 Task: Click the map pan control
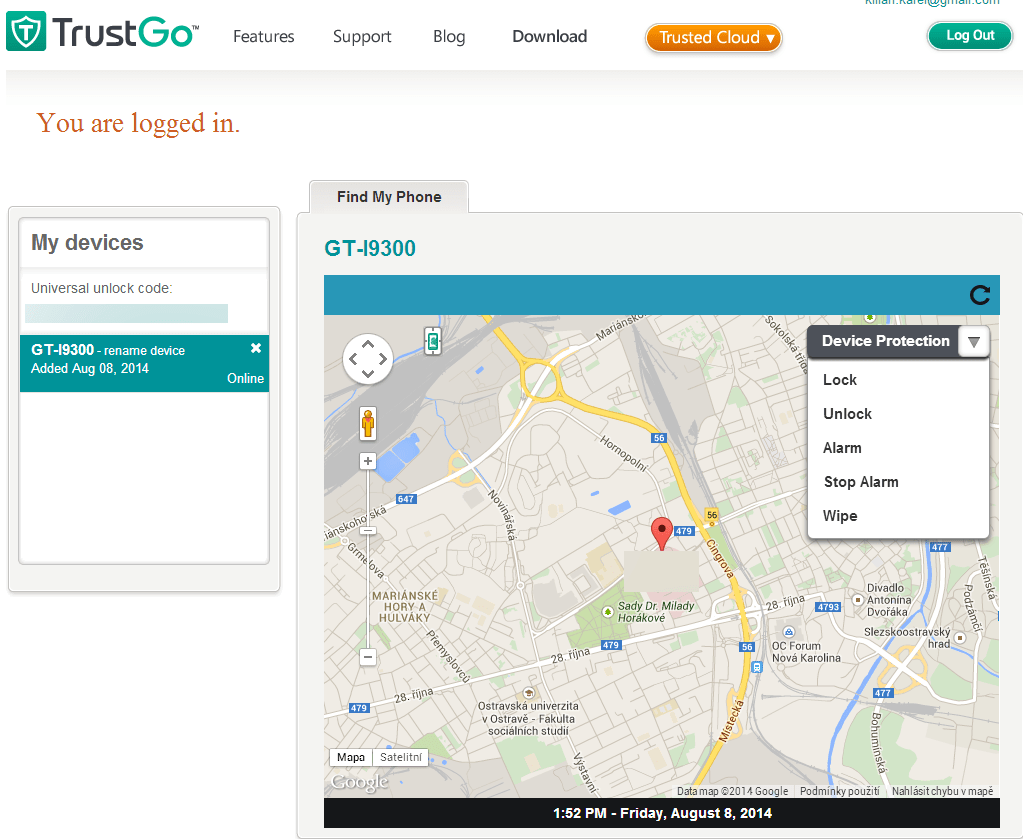point(368,359)
